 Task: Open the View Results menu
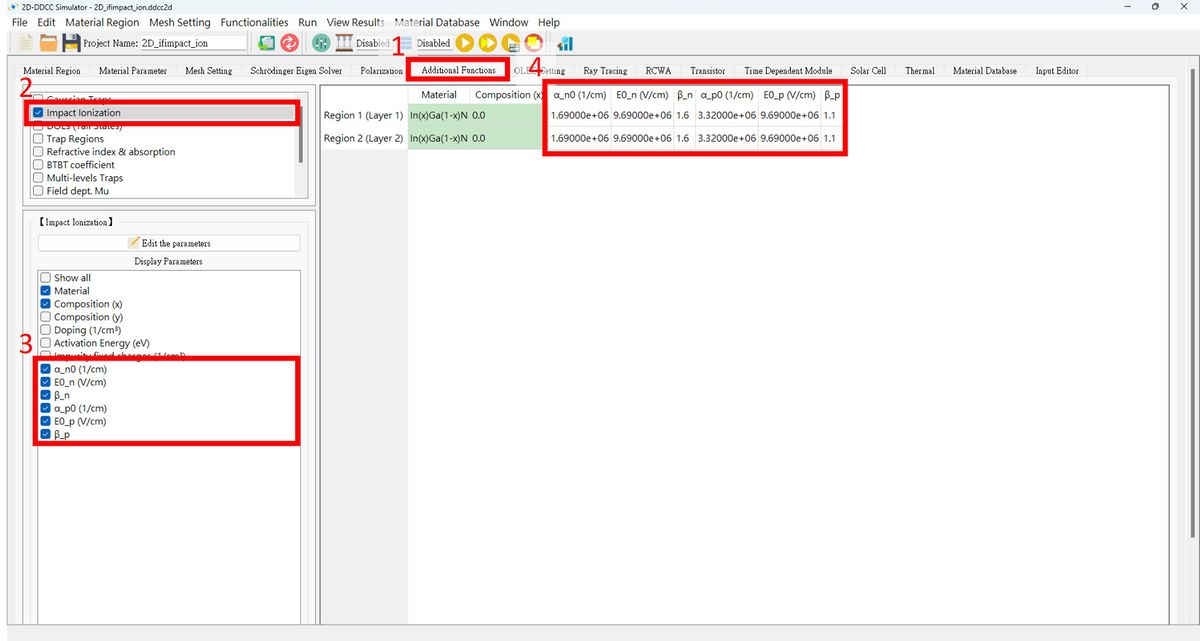click(x=355, y=22)
